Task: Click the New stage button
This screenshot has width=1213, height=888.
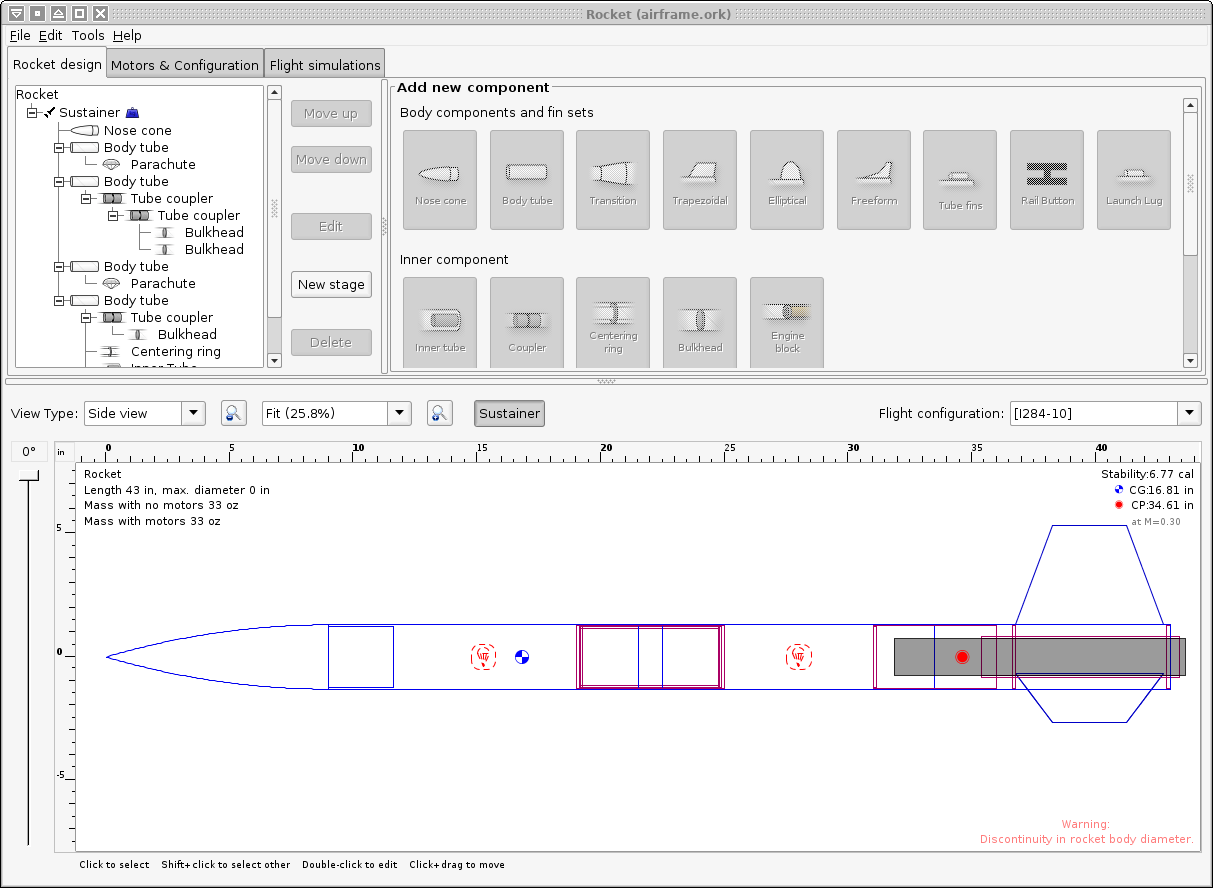Action: tap(331, 284)
